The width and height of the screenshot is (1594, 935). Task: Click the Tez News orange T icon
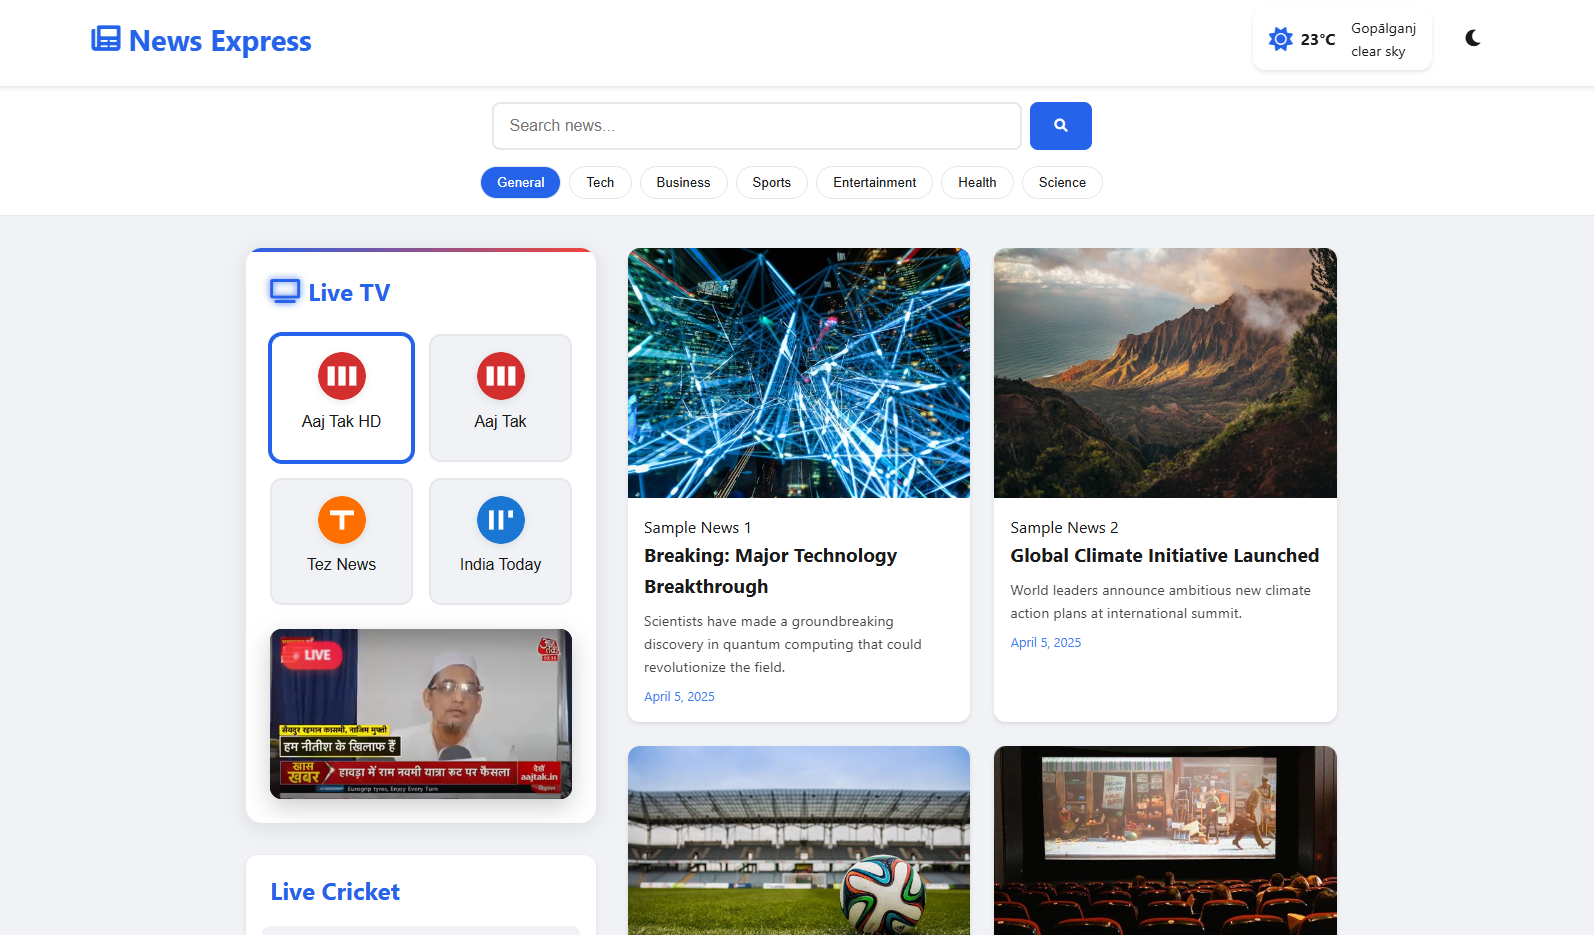pyautogui.click(x=342, y=520)
